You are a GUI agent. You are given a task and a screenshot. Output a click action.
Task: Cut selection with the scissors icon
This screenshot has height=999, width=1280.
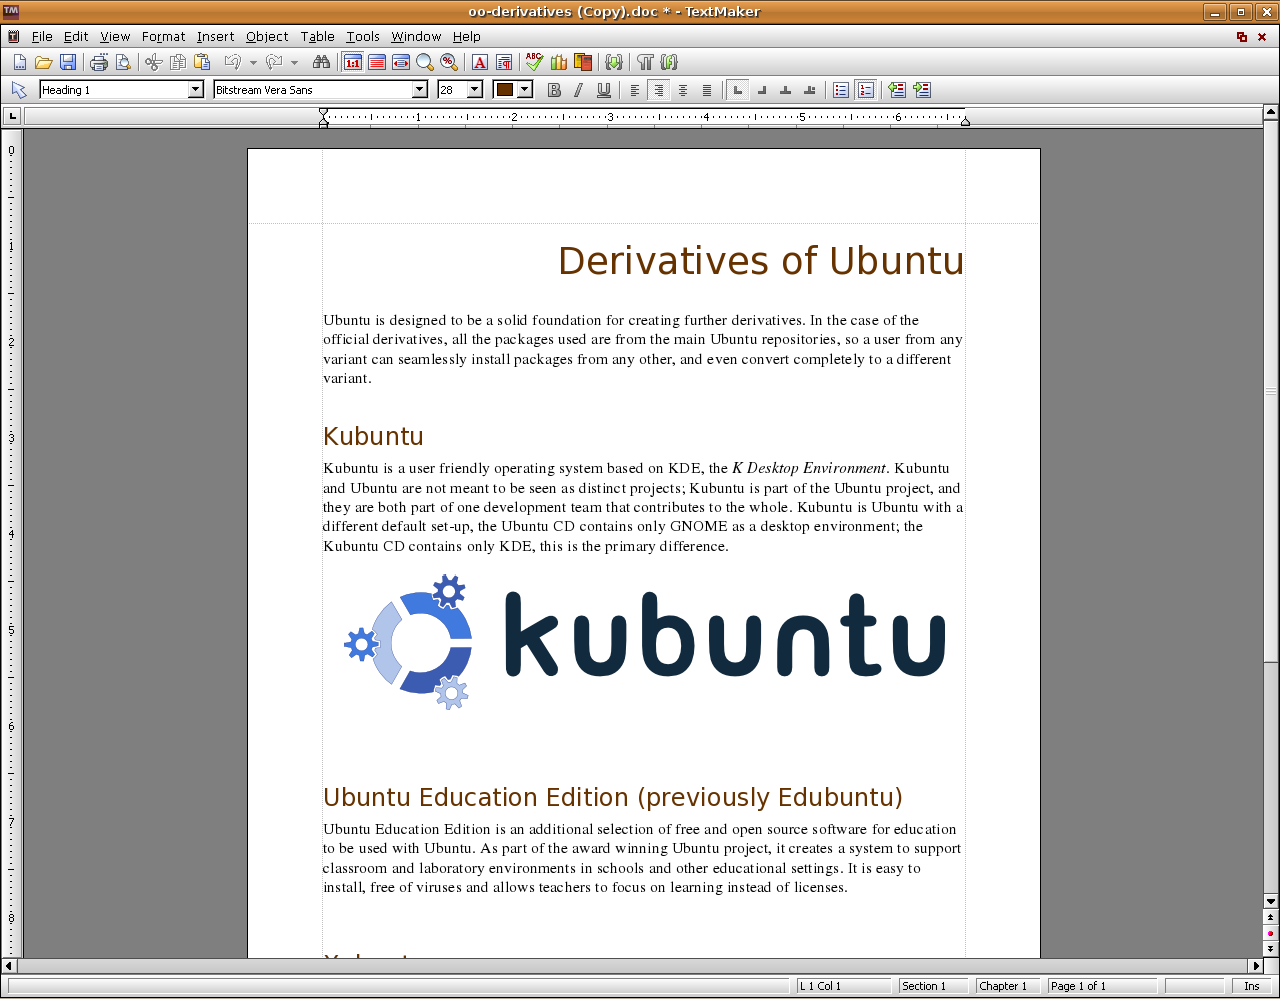tap(153, 62)
